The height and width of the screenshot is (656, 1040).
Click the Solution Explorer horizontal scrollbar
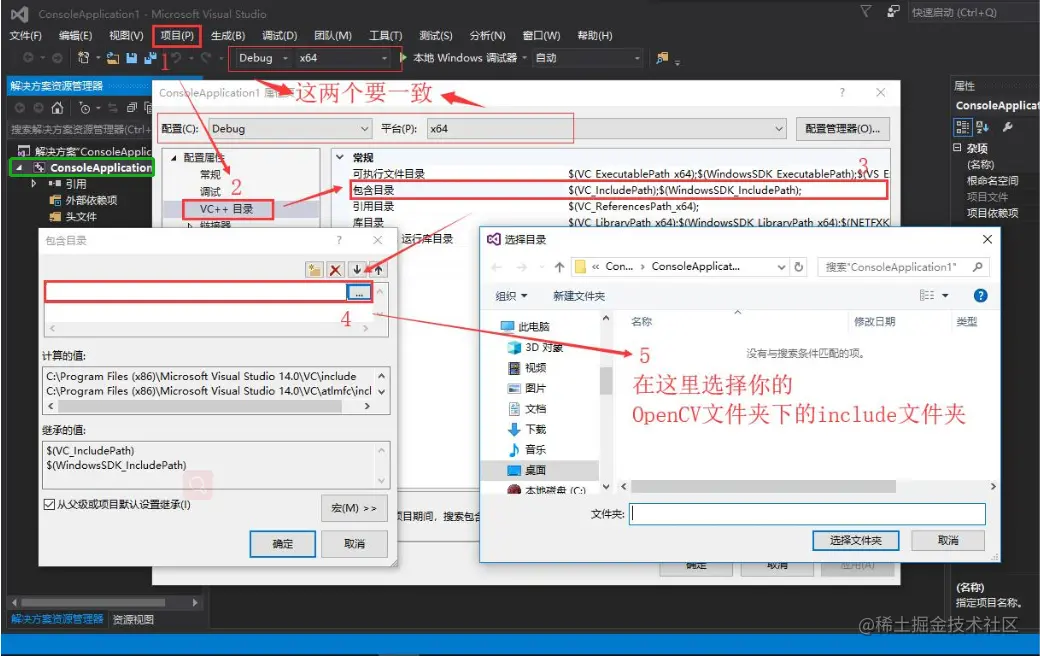93,602
